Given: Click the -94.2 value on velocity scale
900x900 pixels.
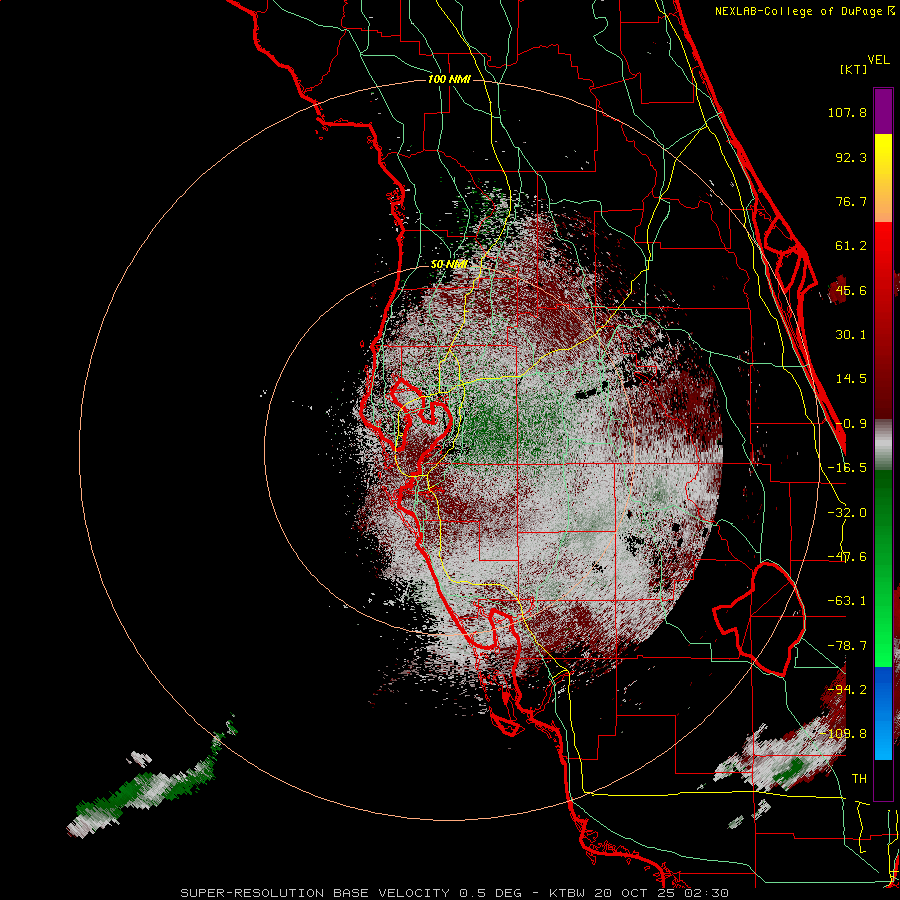Looking at the screenshot, I should coord(847,690).
